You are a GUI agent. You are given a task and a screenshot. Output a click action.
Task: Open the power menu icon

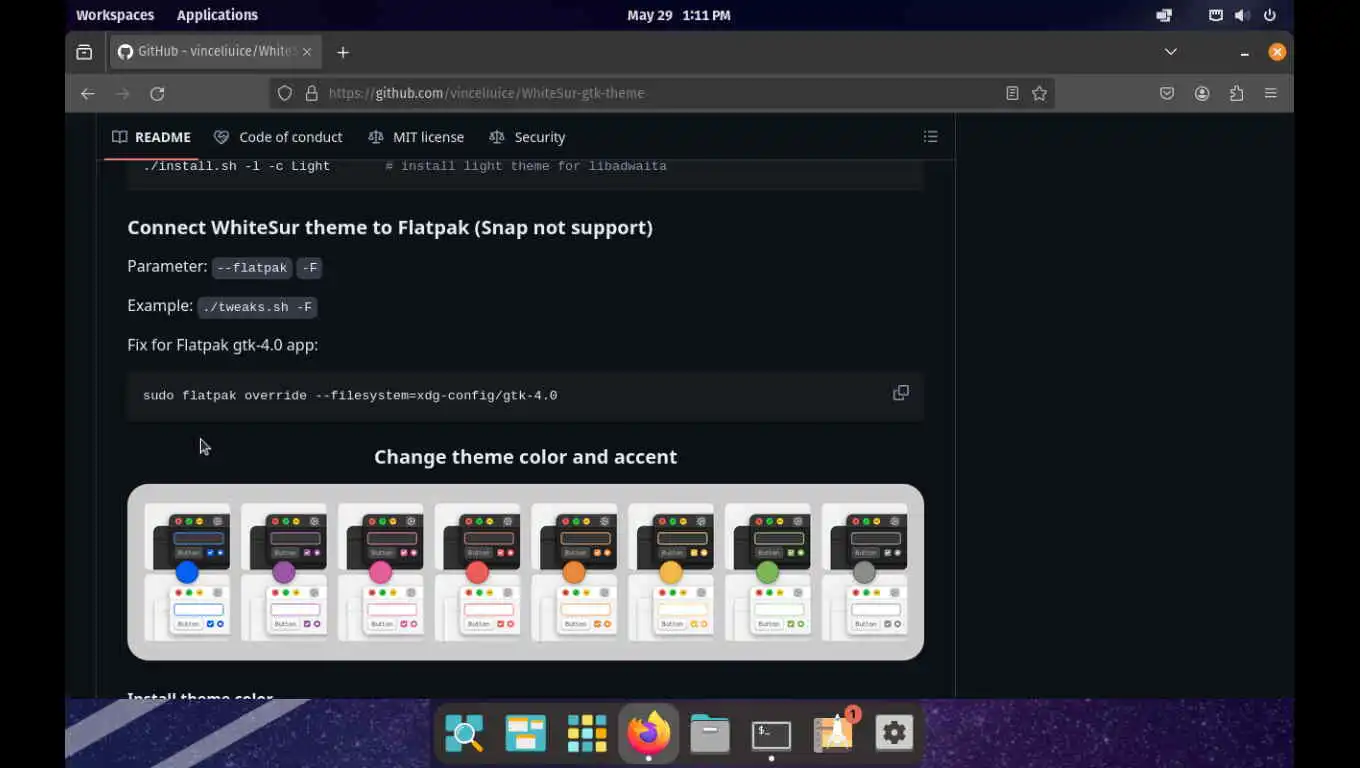pyautogui.click(x=1270, y=15)
